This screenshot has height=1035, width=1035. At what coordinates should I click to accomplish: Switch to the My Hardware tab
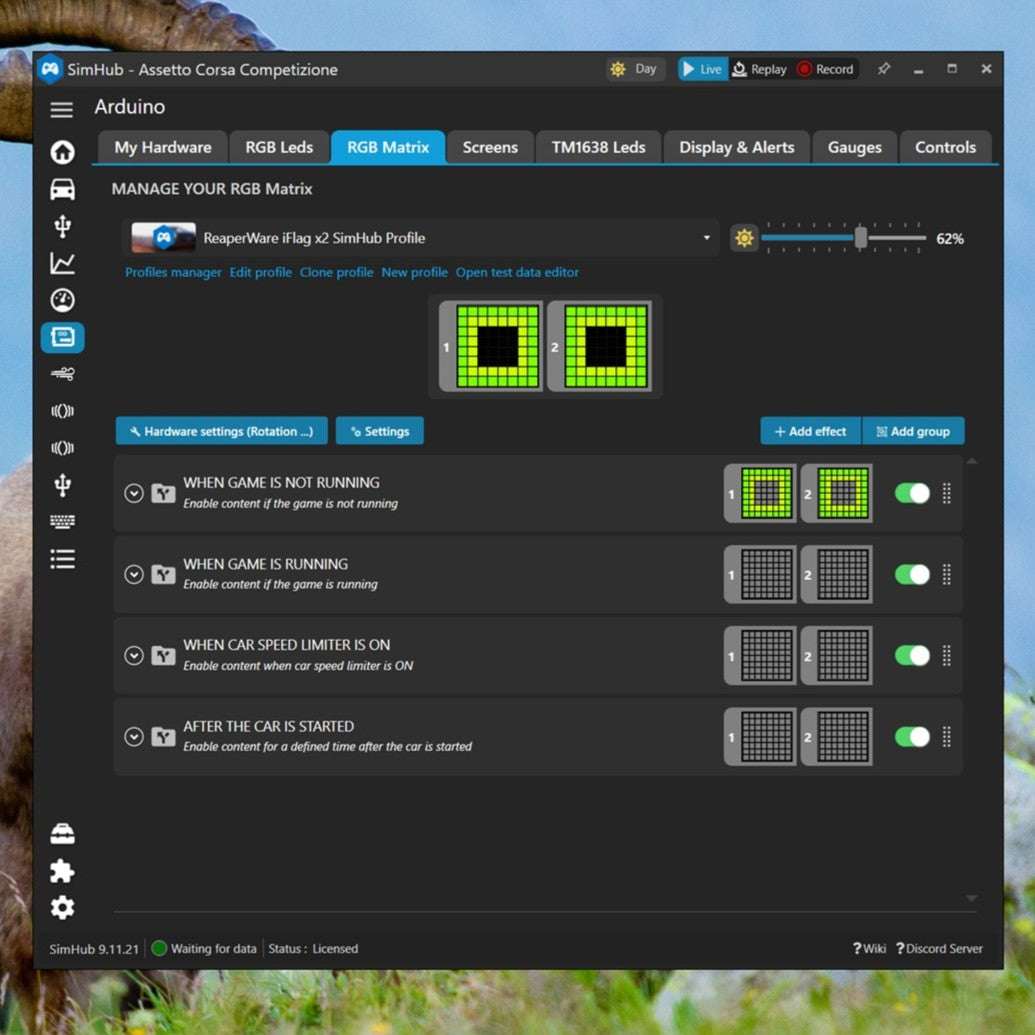pos(163,147)
